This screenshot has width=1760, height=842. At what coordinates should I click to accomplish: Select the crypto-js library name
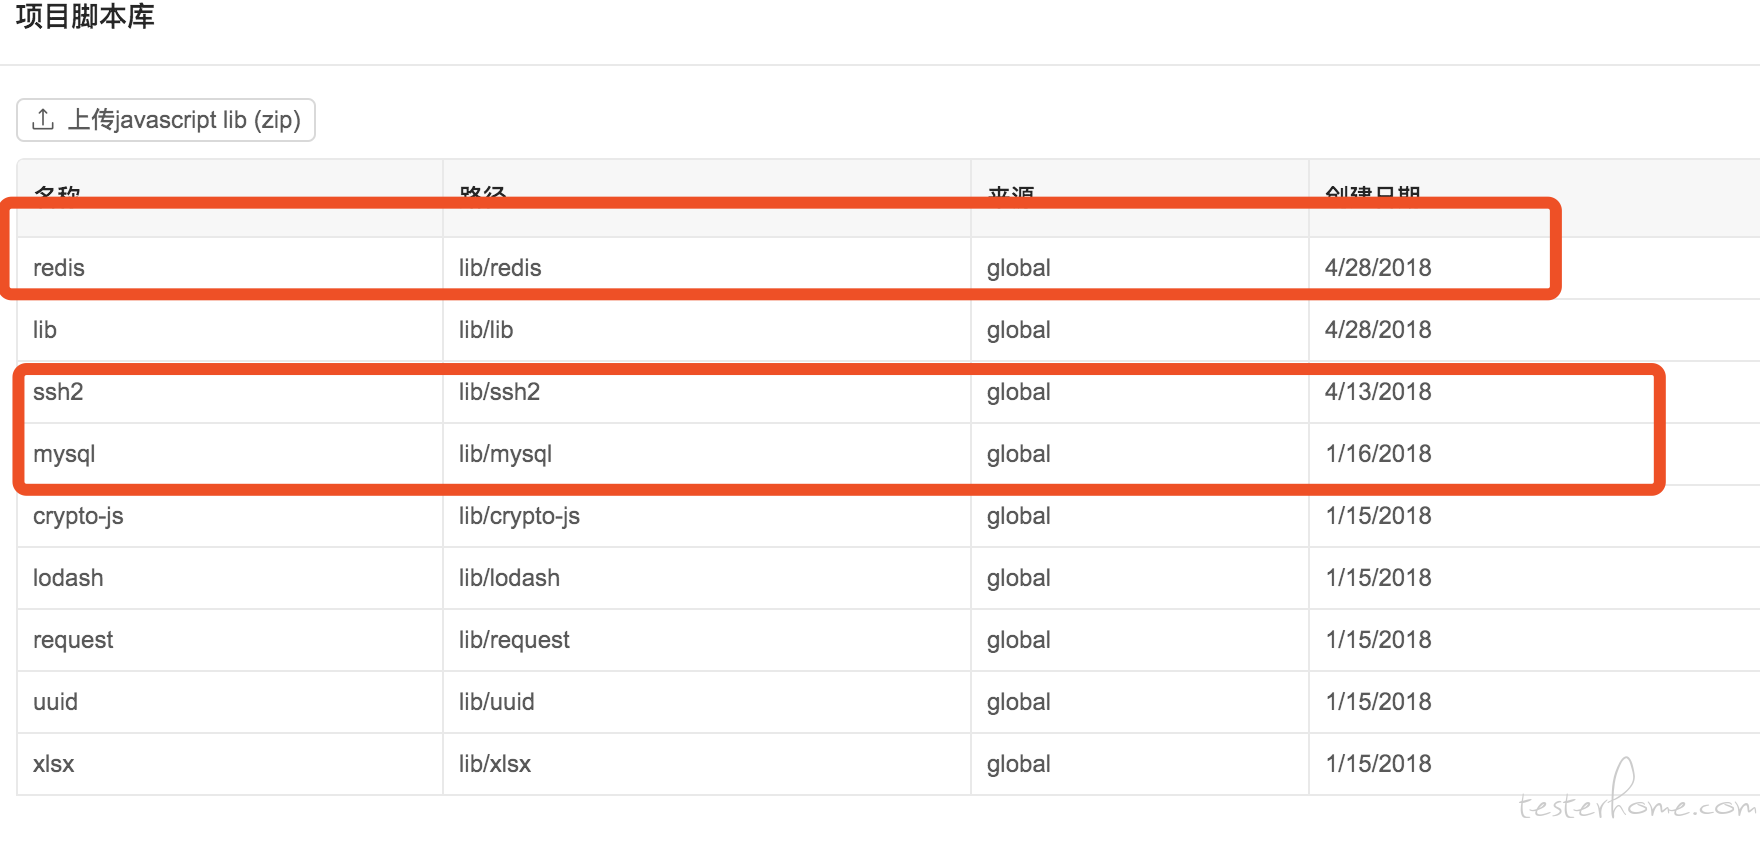pyautogui.click(x=78, y=516)
